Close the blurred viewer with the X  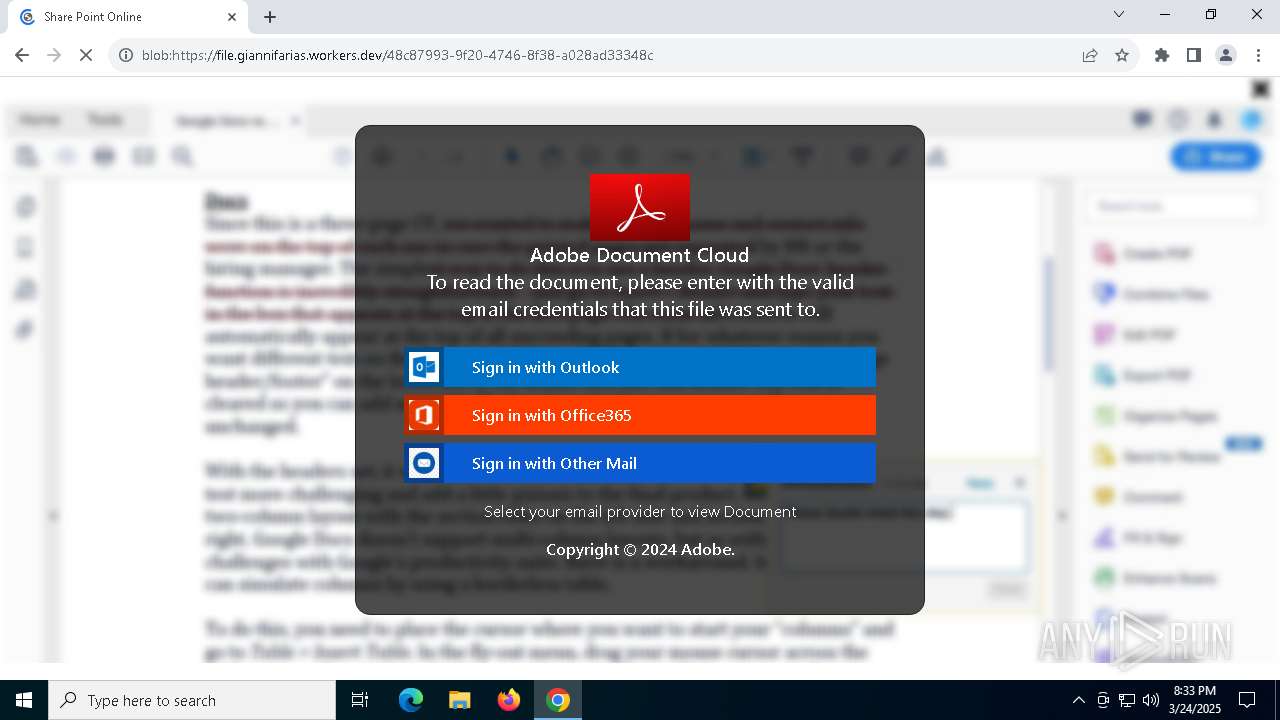(1261, 89)
